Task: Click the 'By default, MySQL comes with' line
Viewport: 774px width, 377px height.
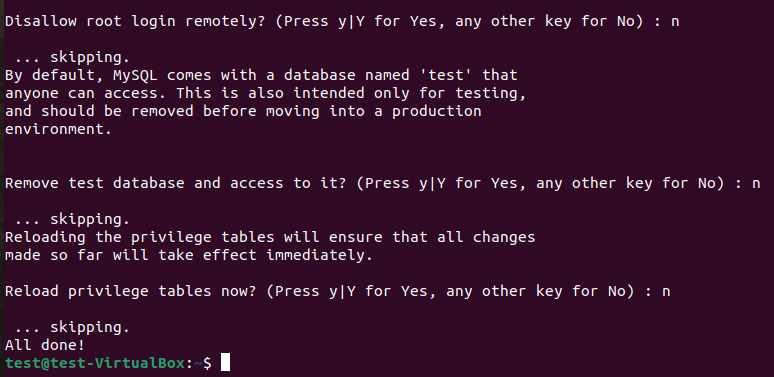Action: coord(261,75)
